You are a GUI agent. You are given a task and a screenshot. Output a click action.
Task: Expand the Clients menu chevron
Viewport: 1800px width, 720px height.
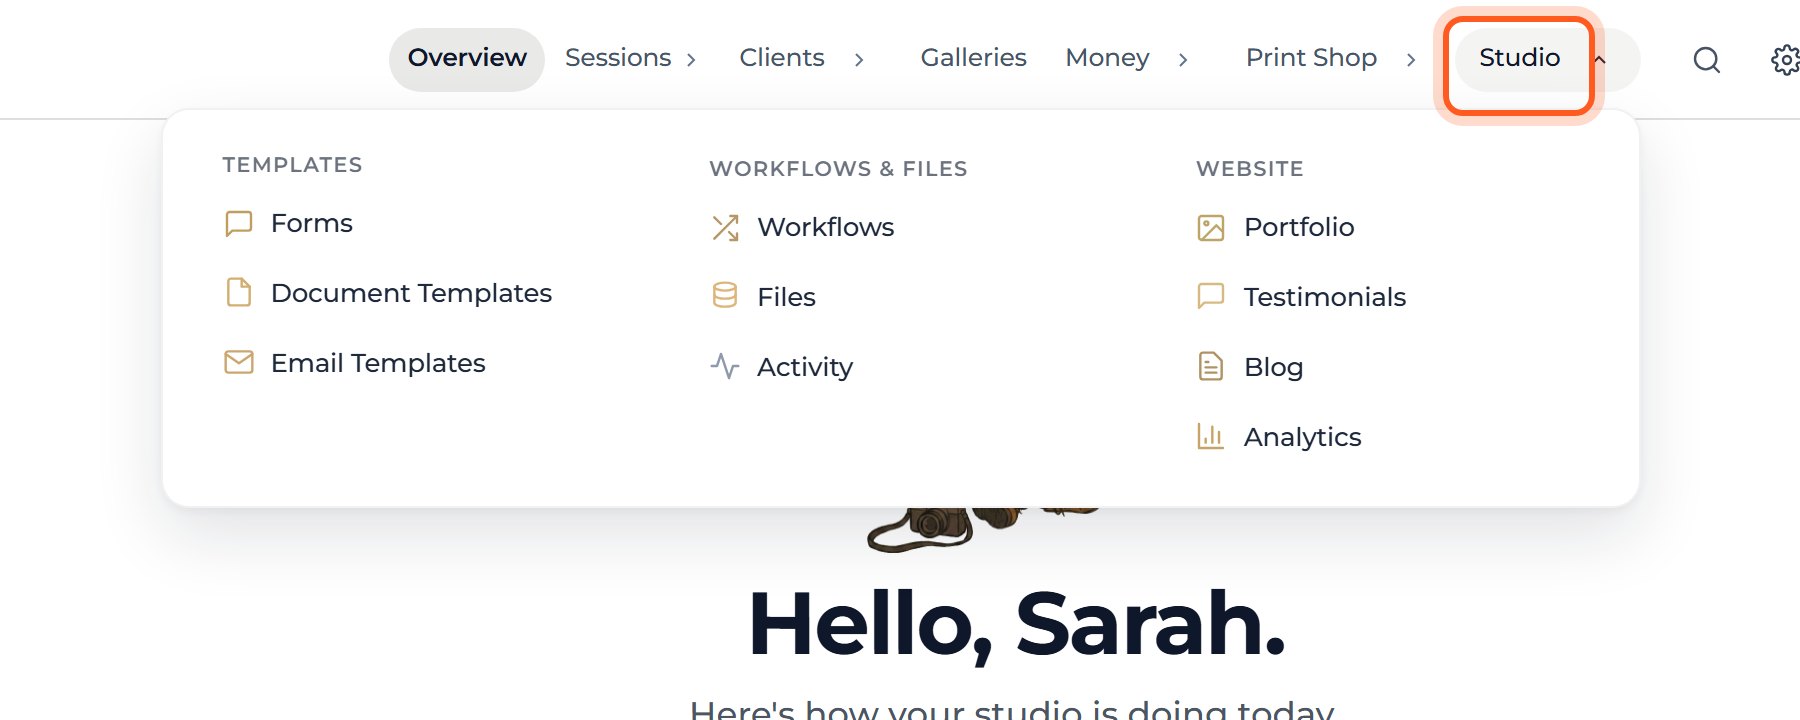coord(859,60)
